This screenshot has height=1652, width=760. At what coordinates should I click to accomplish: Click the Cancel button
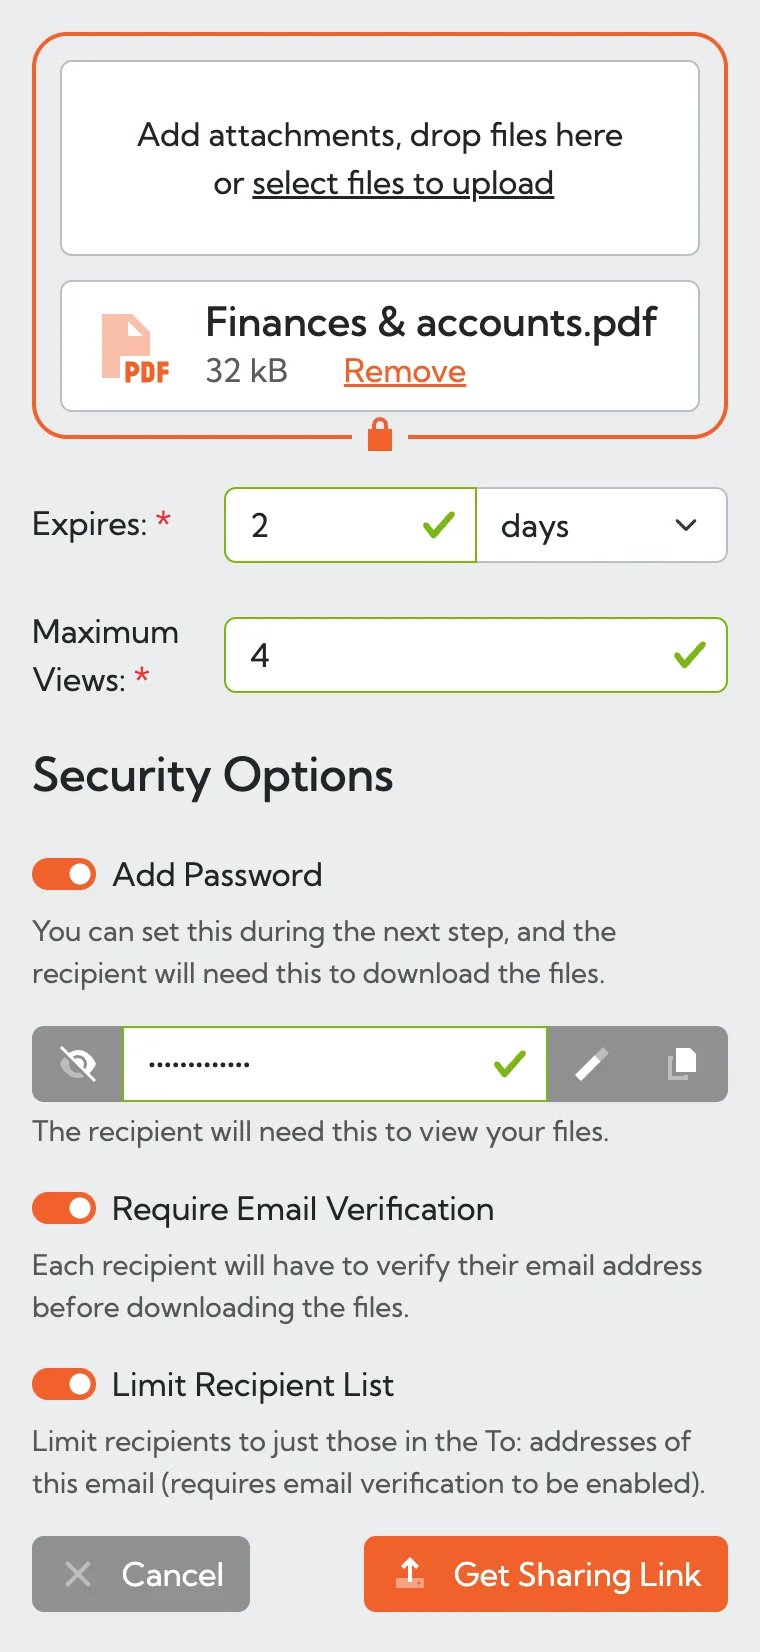tap(140, 1573)
